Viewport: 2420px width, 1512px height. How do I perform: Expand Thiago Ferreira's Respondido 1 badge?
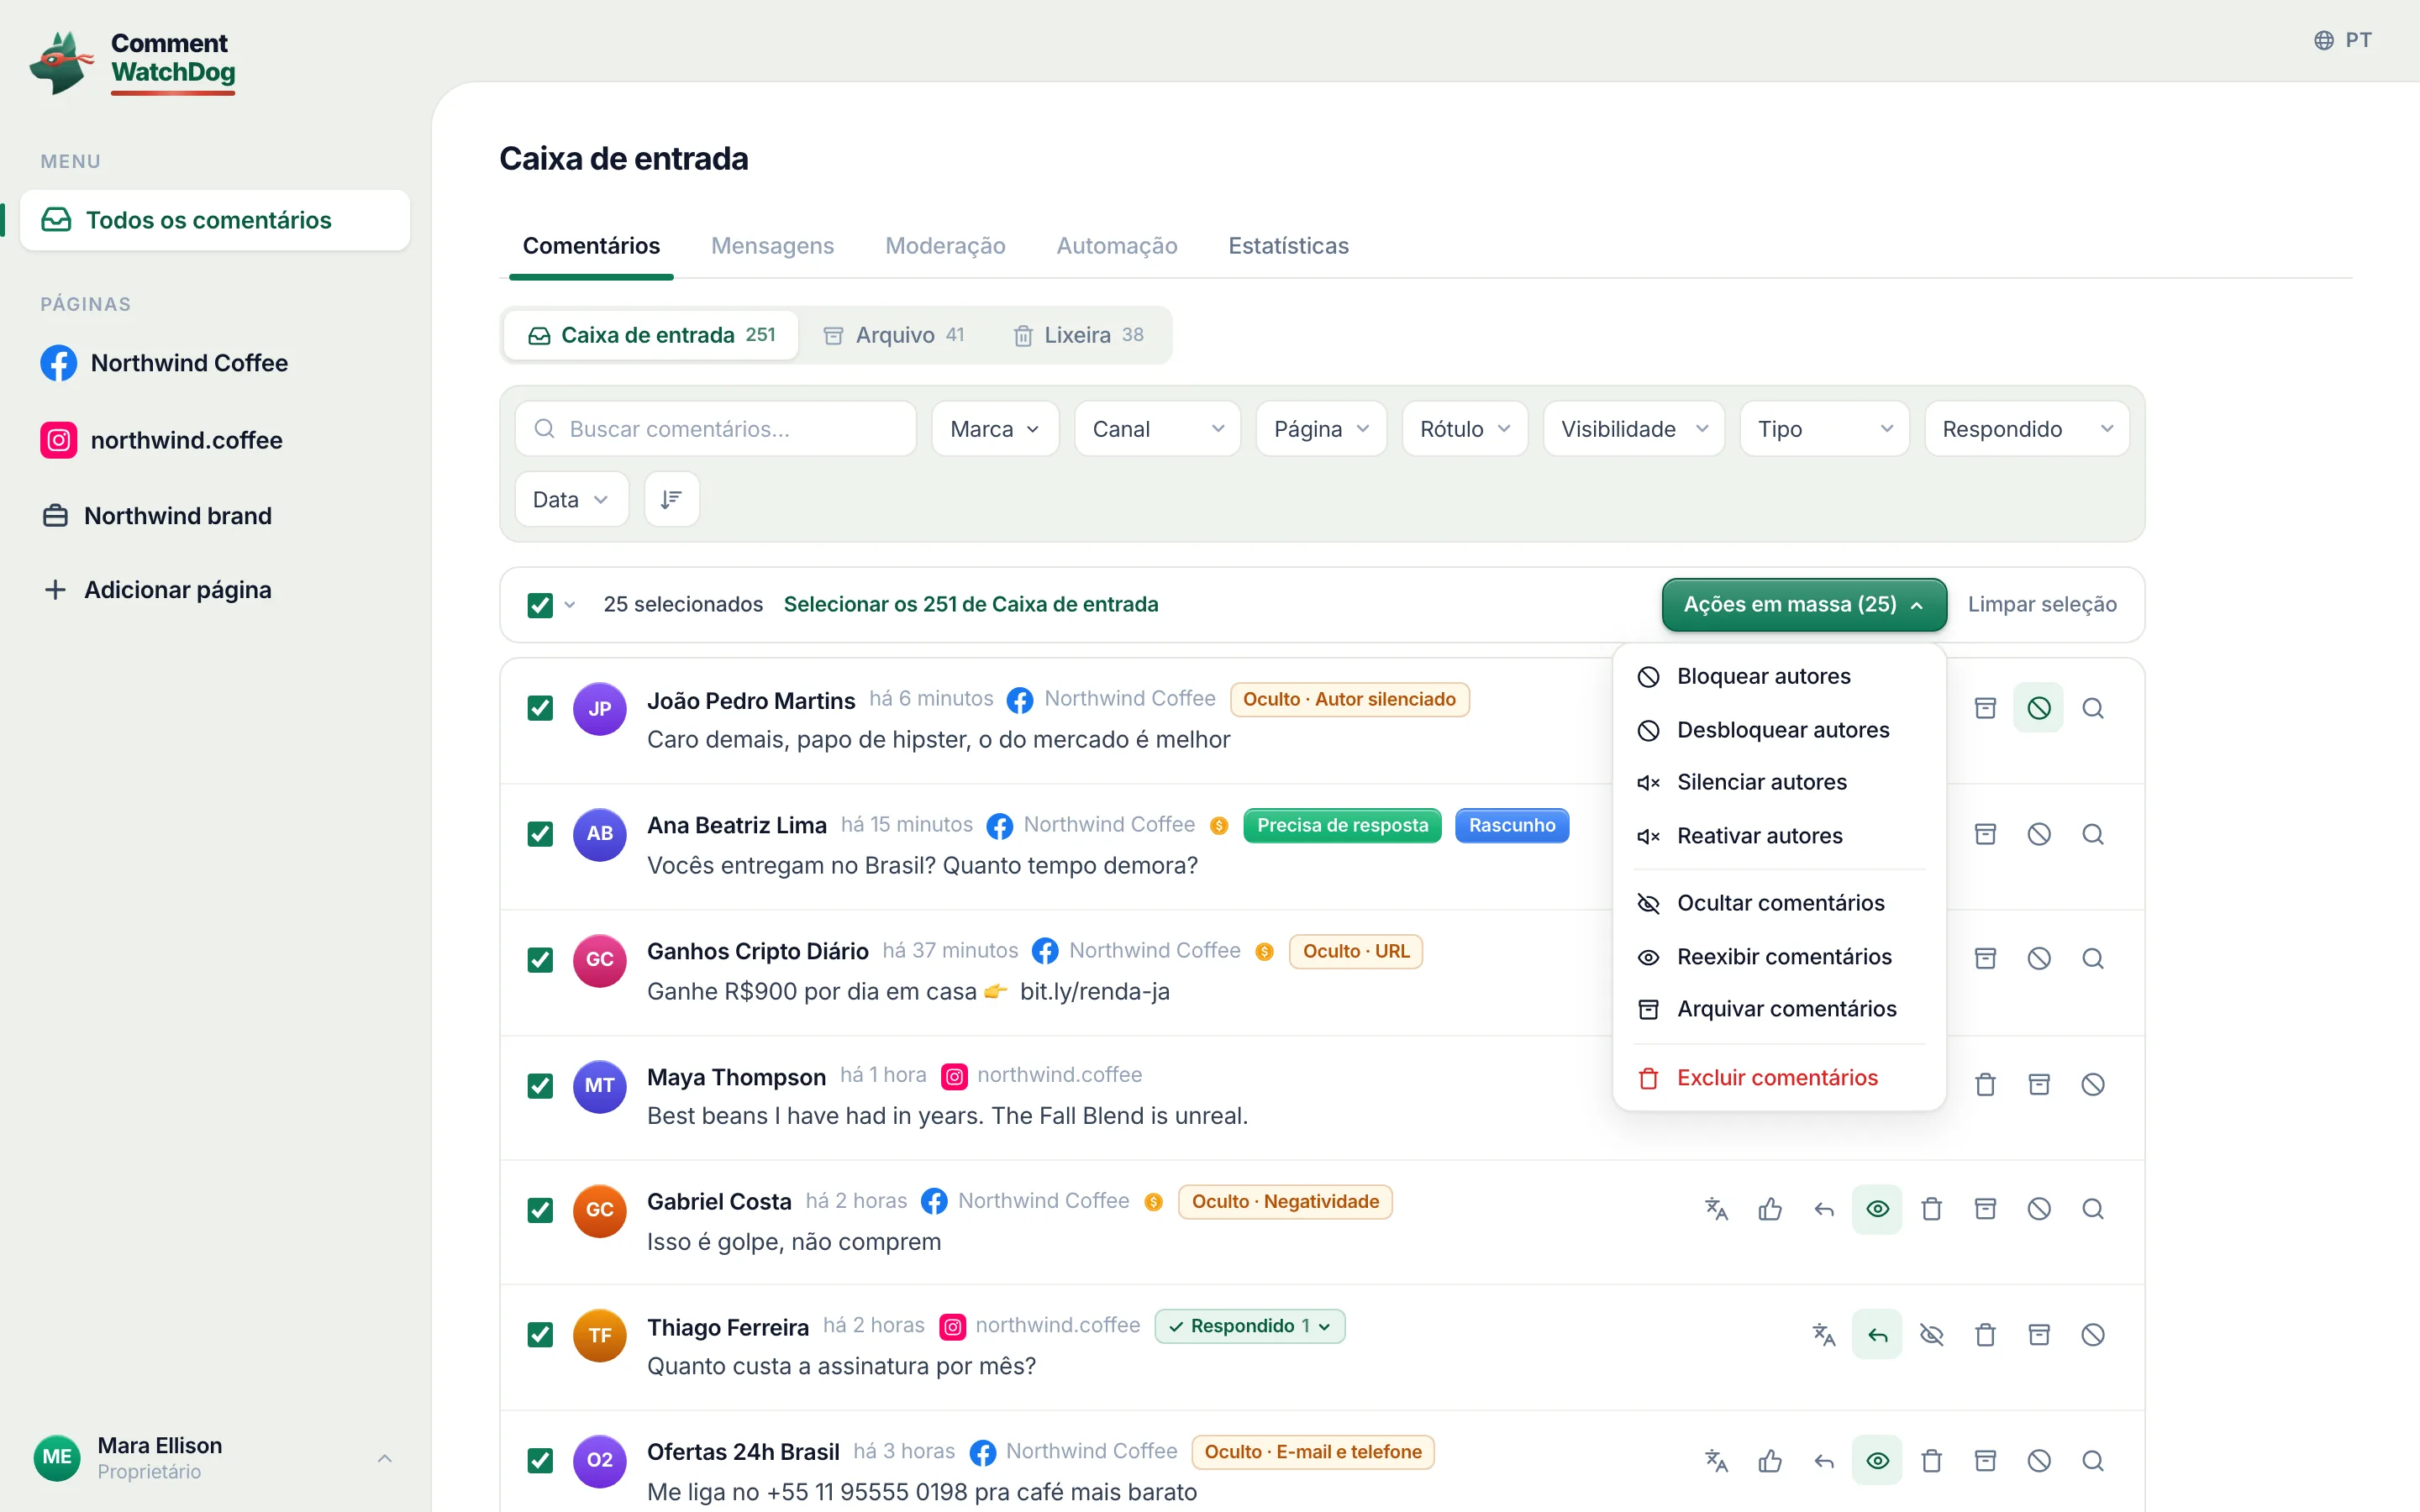point(1250,1326)
